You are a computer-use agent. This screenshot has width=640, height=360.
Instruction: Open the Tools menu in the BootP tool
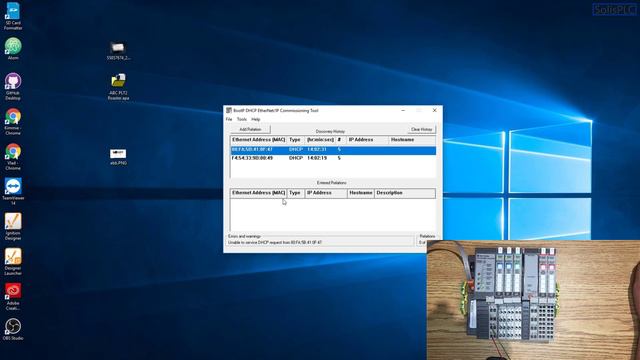[242, 119]
